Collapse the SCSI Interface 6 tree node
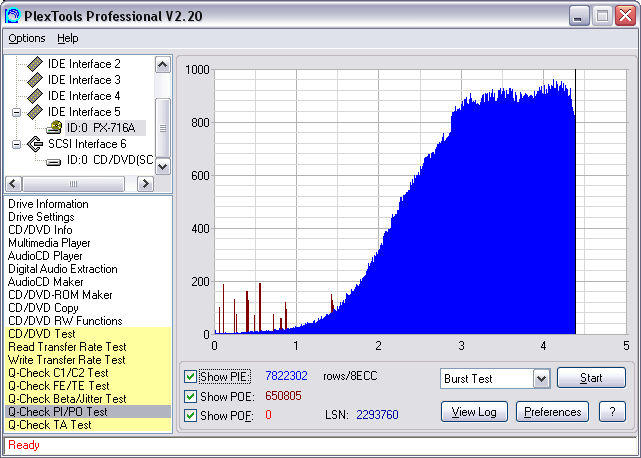 coord(16,144)
